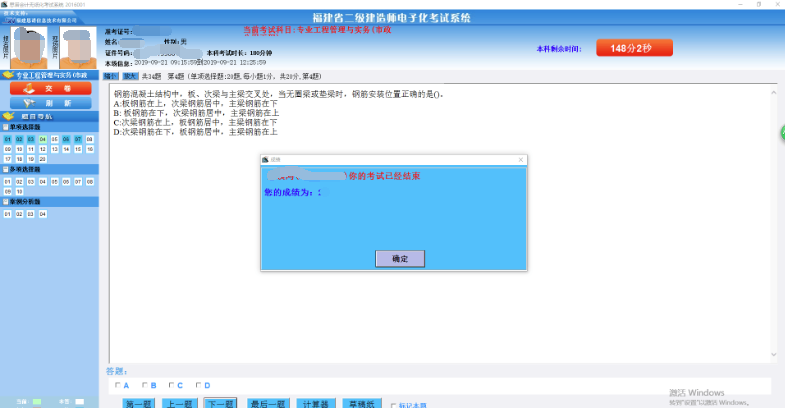Open multiple-choice question 10

pyautogui.click(x=19, y=191)
